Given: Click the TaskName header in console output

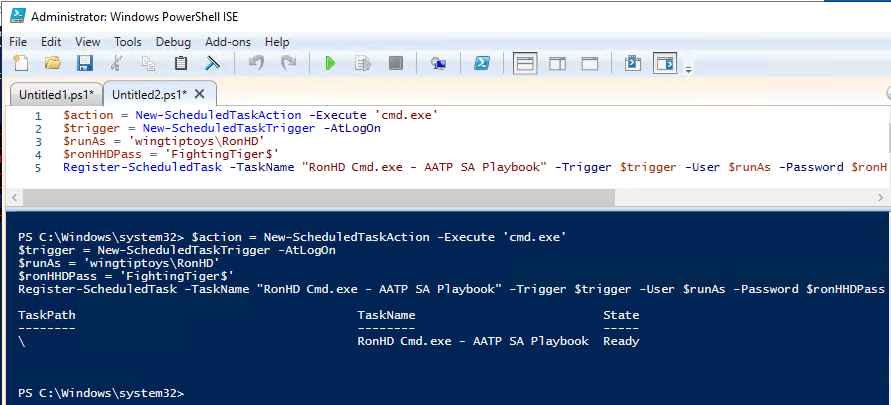Looking at the screenshot, I should point(386,315).
